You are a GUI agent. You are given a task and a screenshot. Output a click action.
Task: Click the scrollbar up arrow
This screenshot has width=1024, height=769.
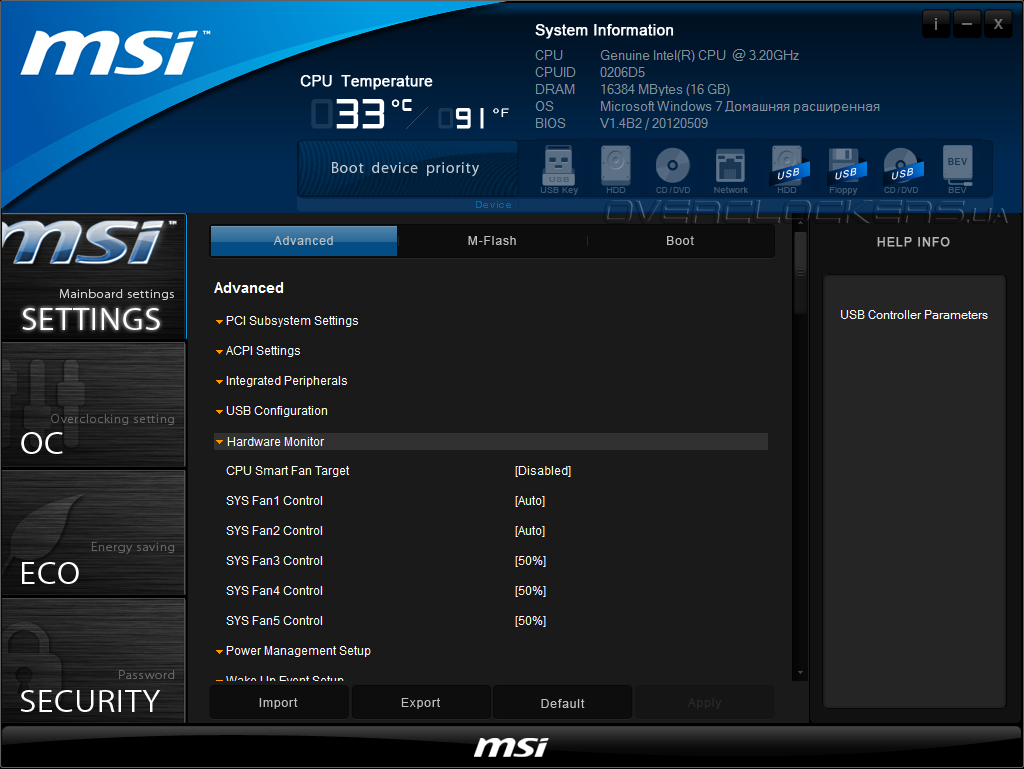click(800, 223)
